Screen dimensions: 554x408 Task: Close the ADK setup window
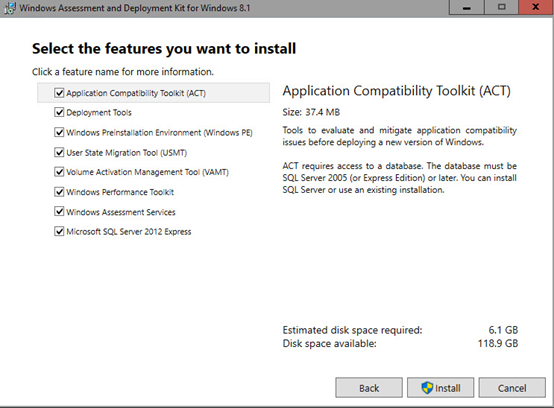(x=536, y=7)
